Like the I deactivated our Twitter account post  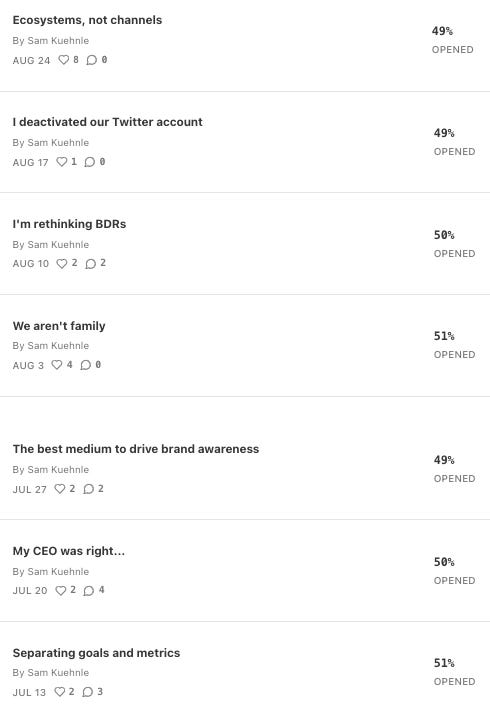click(x=62, y=162)
